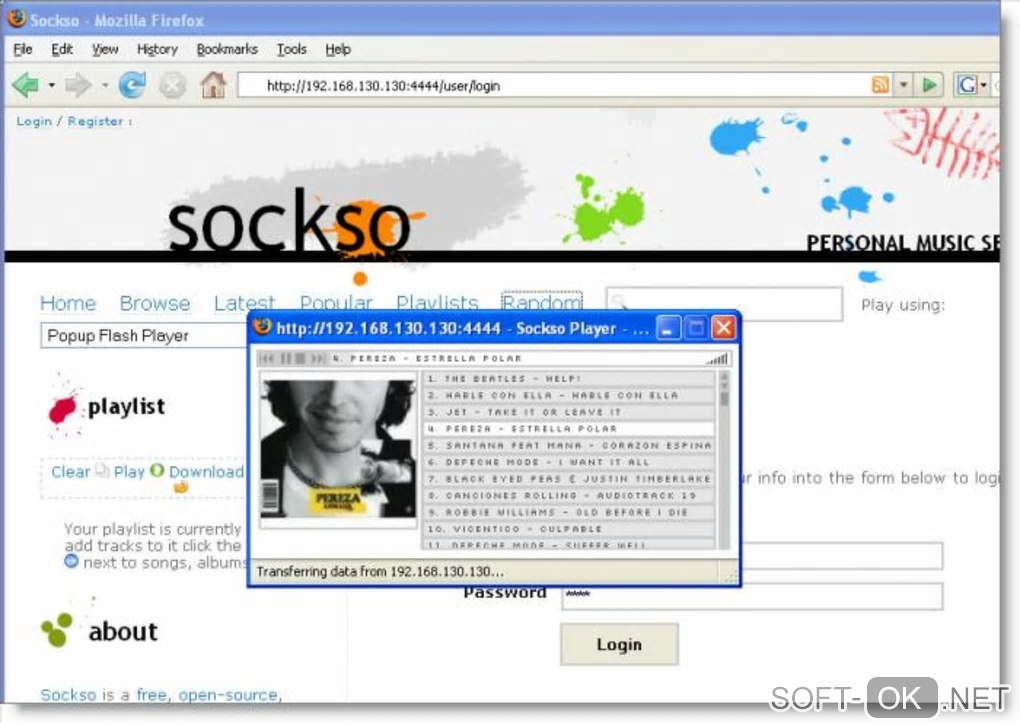Open the View menu
This screenshot has height=723, width=1020.
pos(105,49)
